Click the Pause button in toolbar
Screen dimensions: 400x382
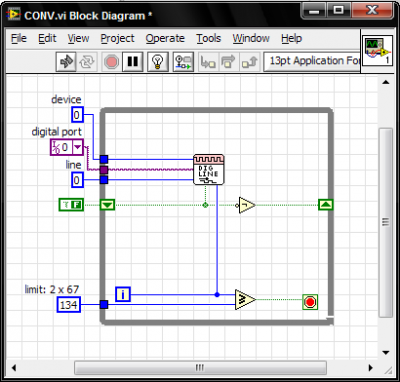133,62
